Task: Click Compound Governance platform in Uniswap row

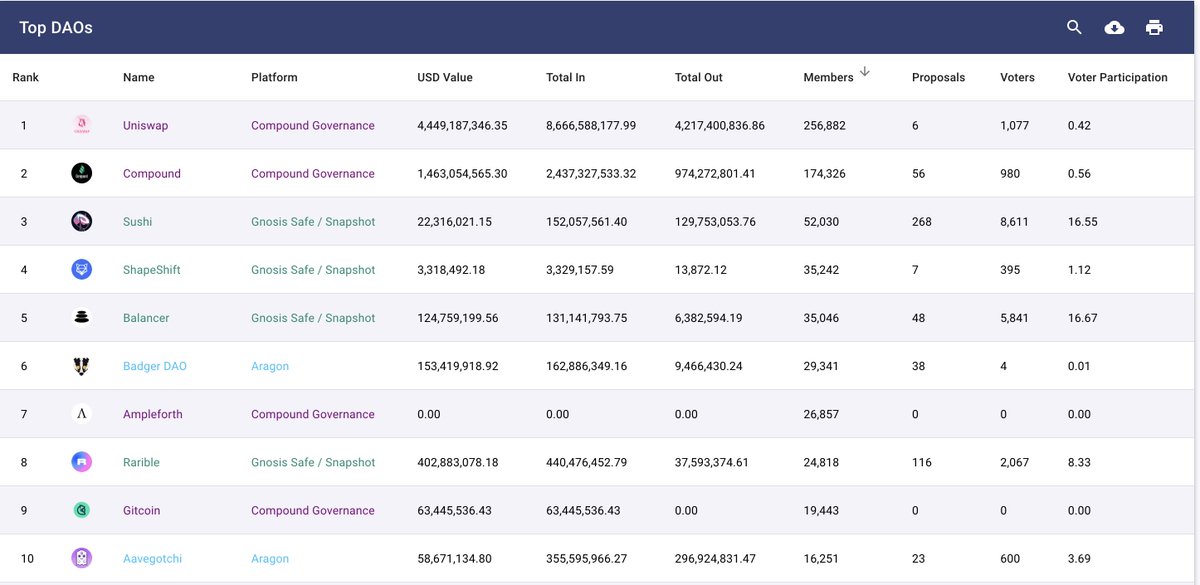Action: (x=313, y=126)
